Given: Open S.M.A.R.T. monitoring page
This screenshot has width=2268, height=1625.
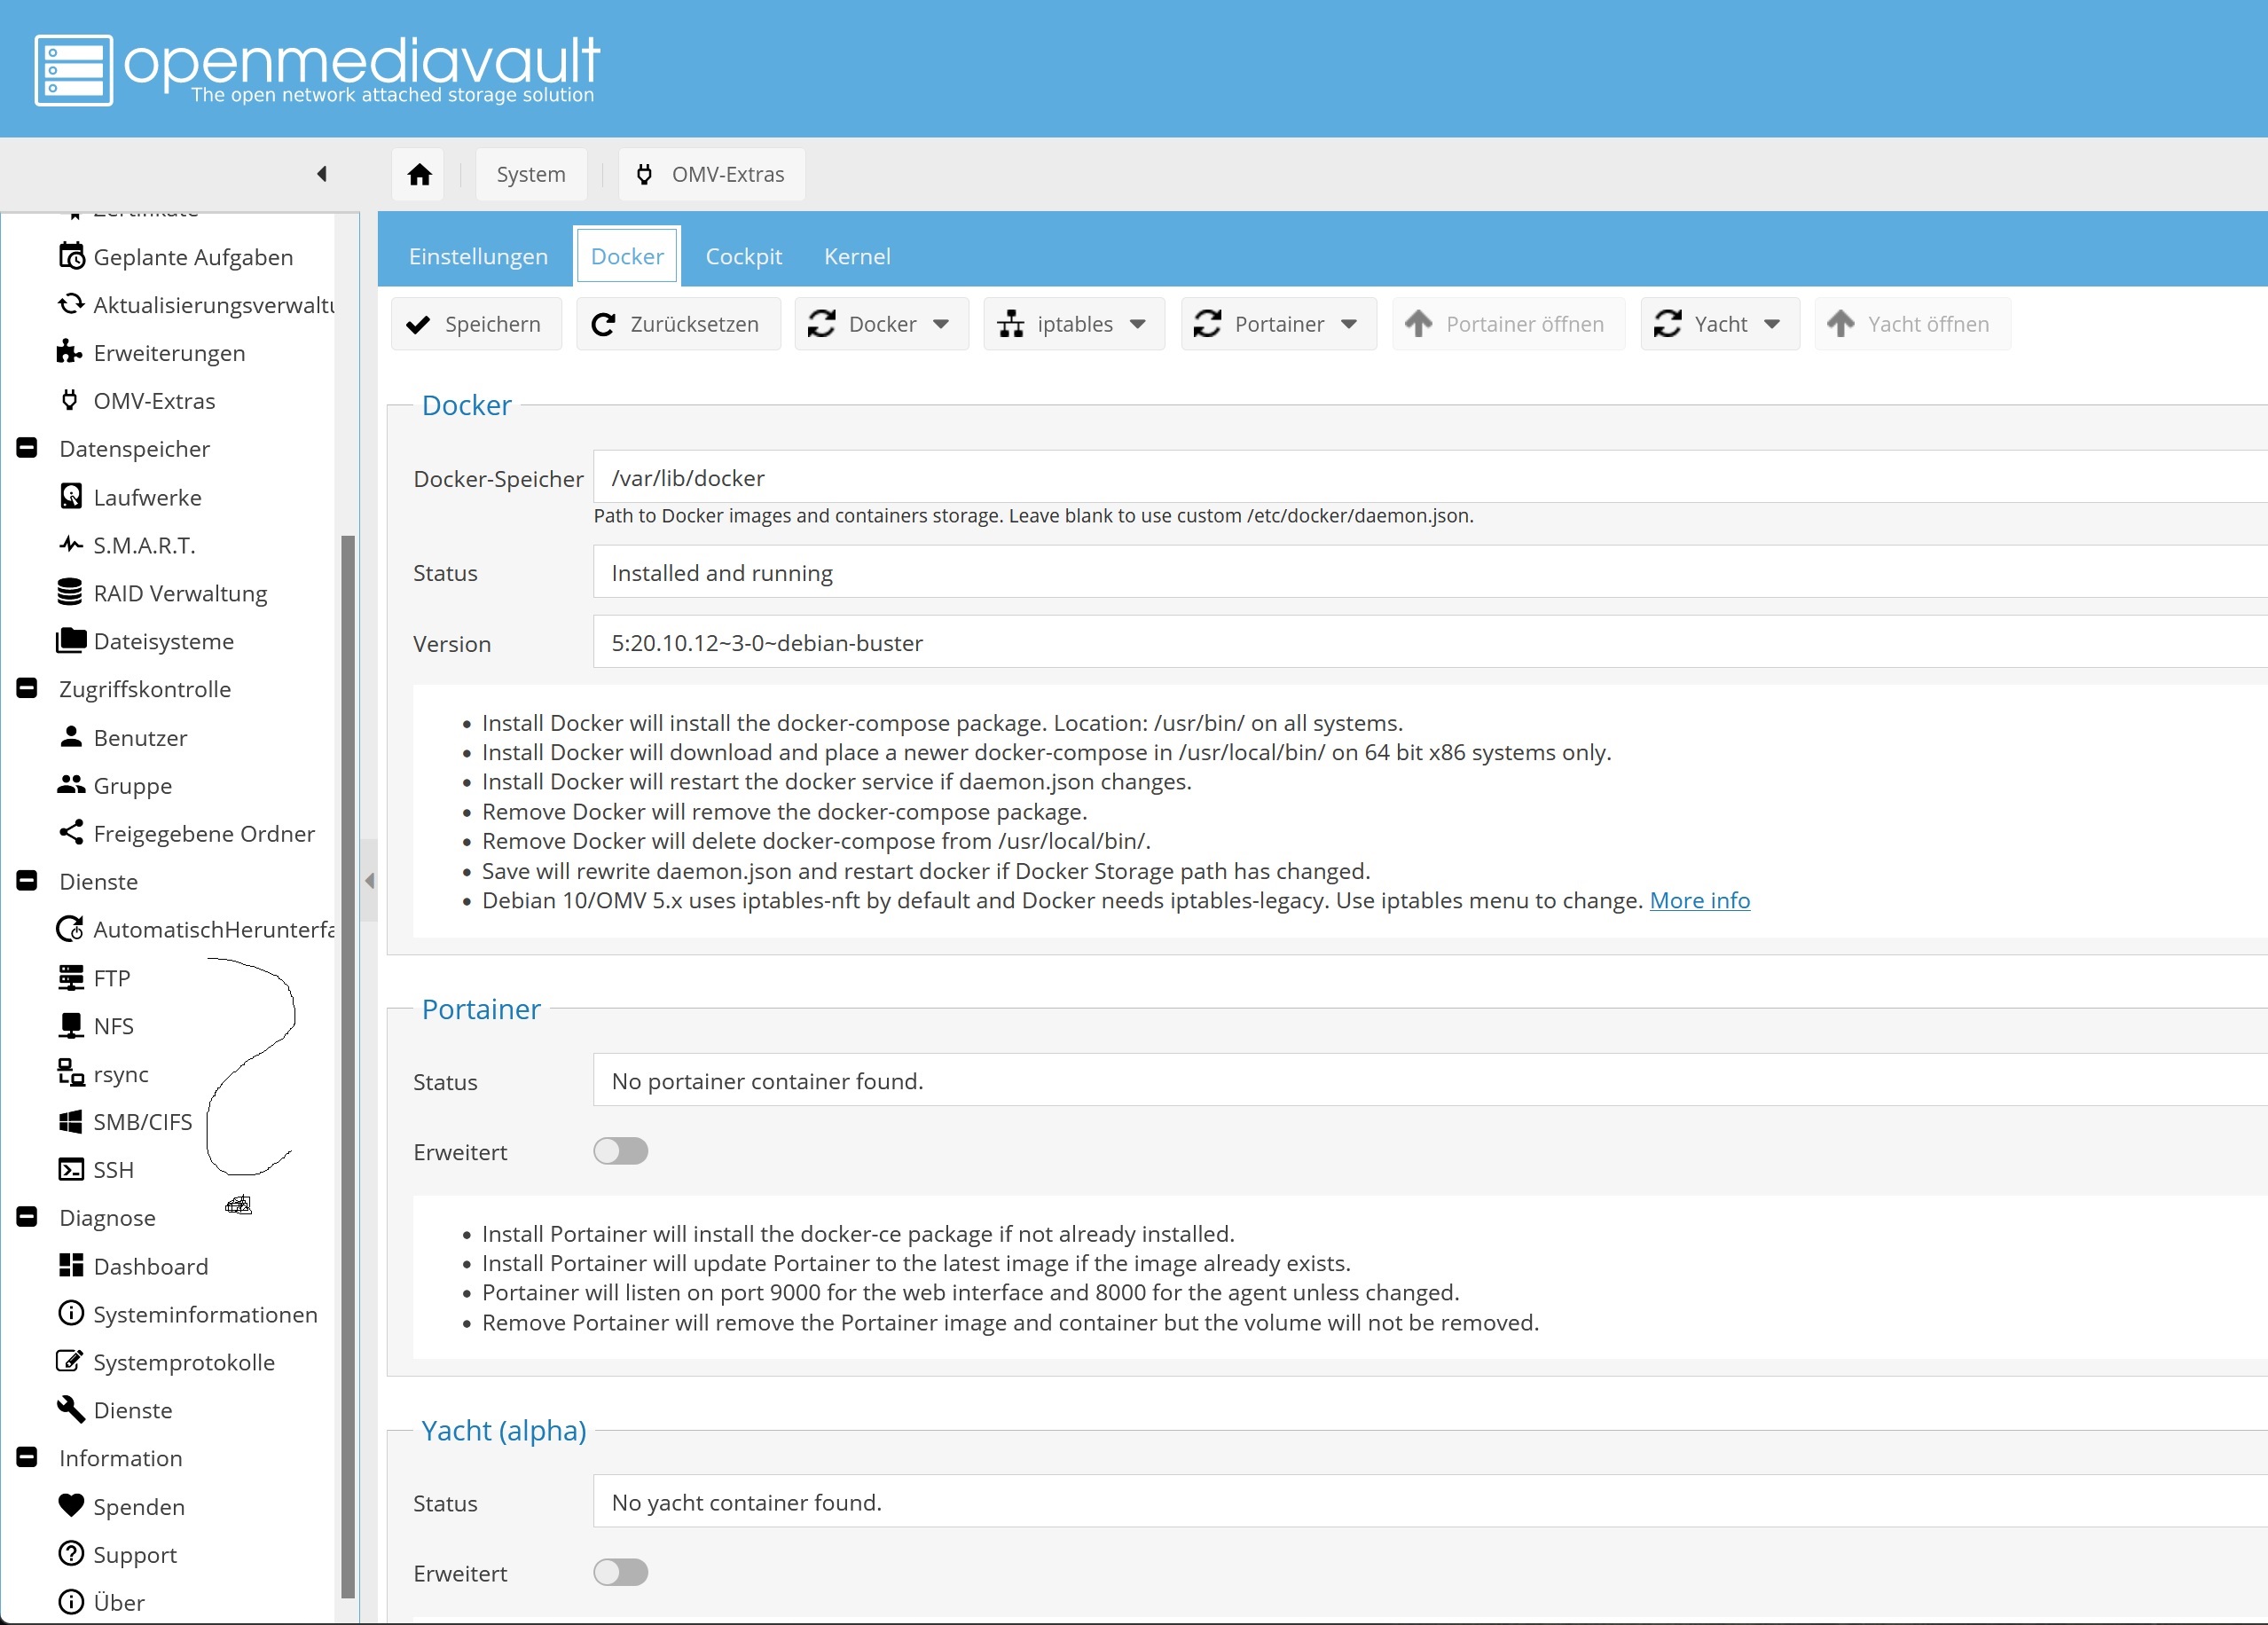Looking at the screenshot, I should (127, 545).
